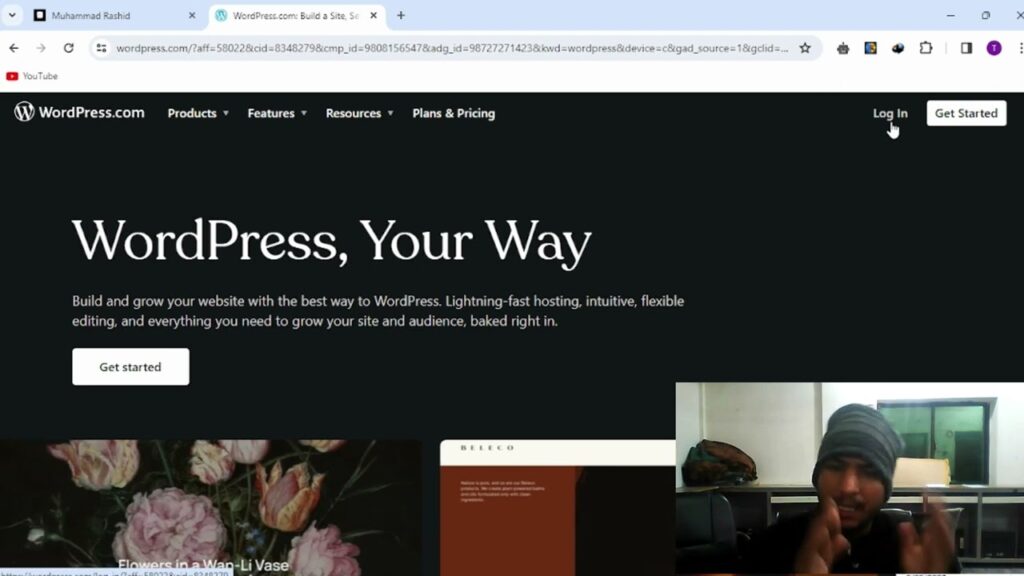Click the address bar URL field
This screenshot has height=576, width=1024.
tap(452, 48)
